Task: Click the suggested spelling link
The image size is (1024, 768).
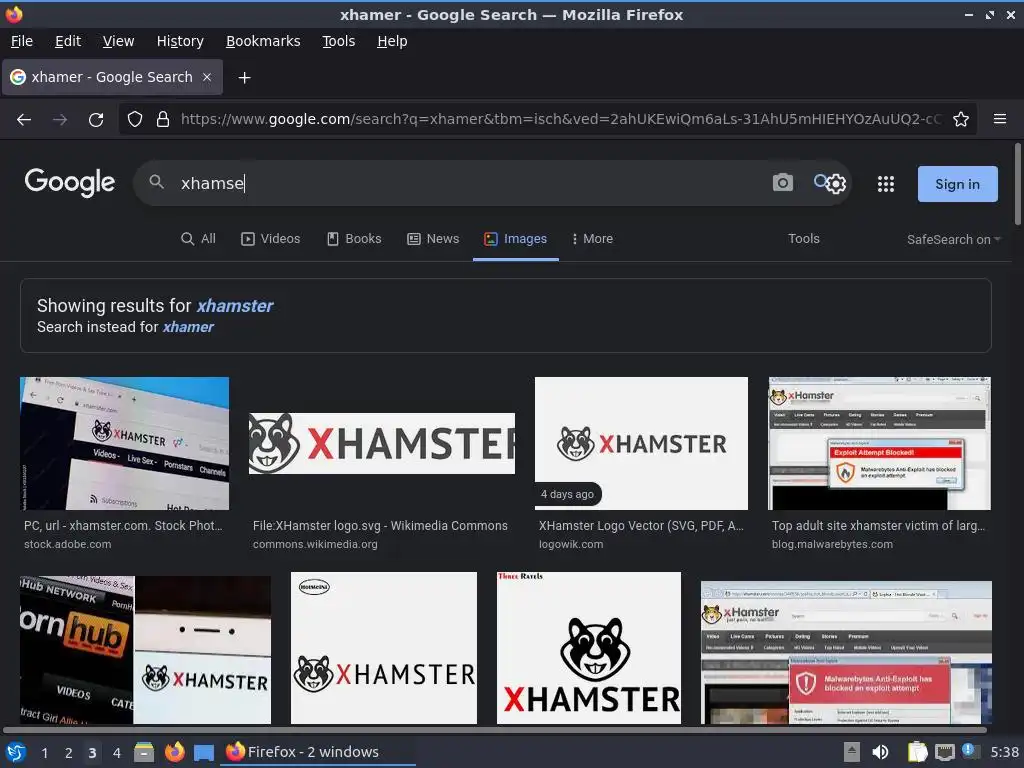Action: 235,306
